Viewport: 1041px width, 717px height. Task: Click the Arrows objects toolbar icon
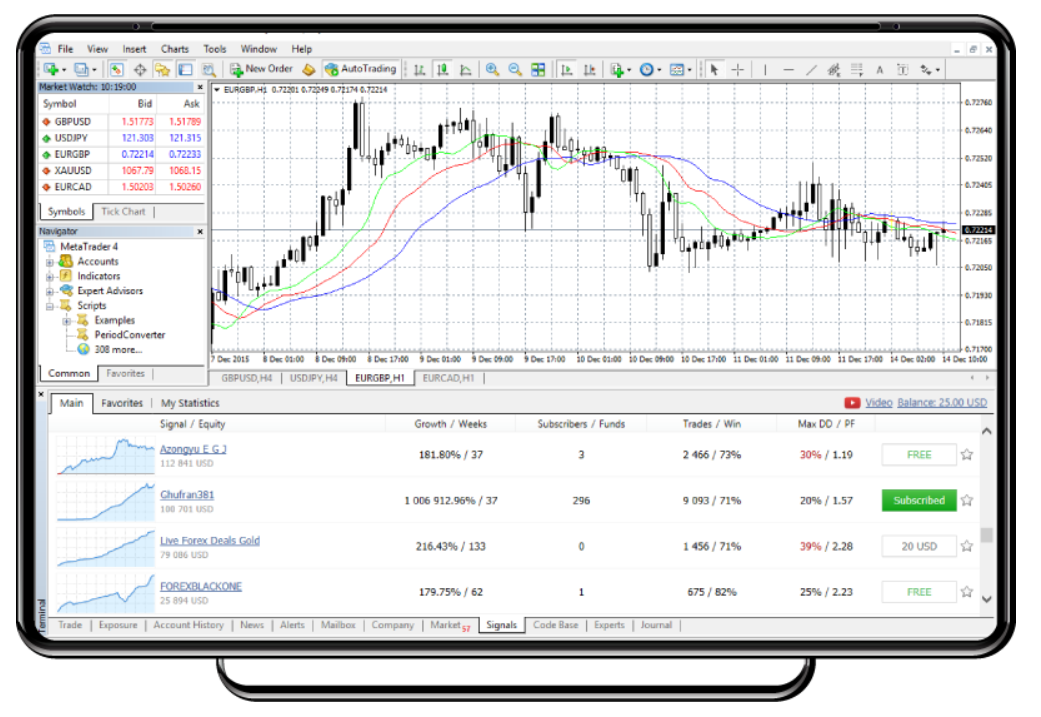coord(926,69)
